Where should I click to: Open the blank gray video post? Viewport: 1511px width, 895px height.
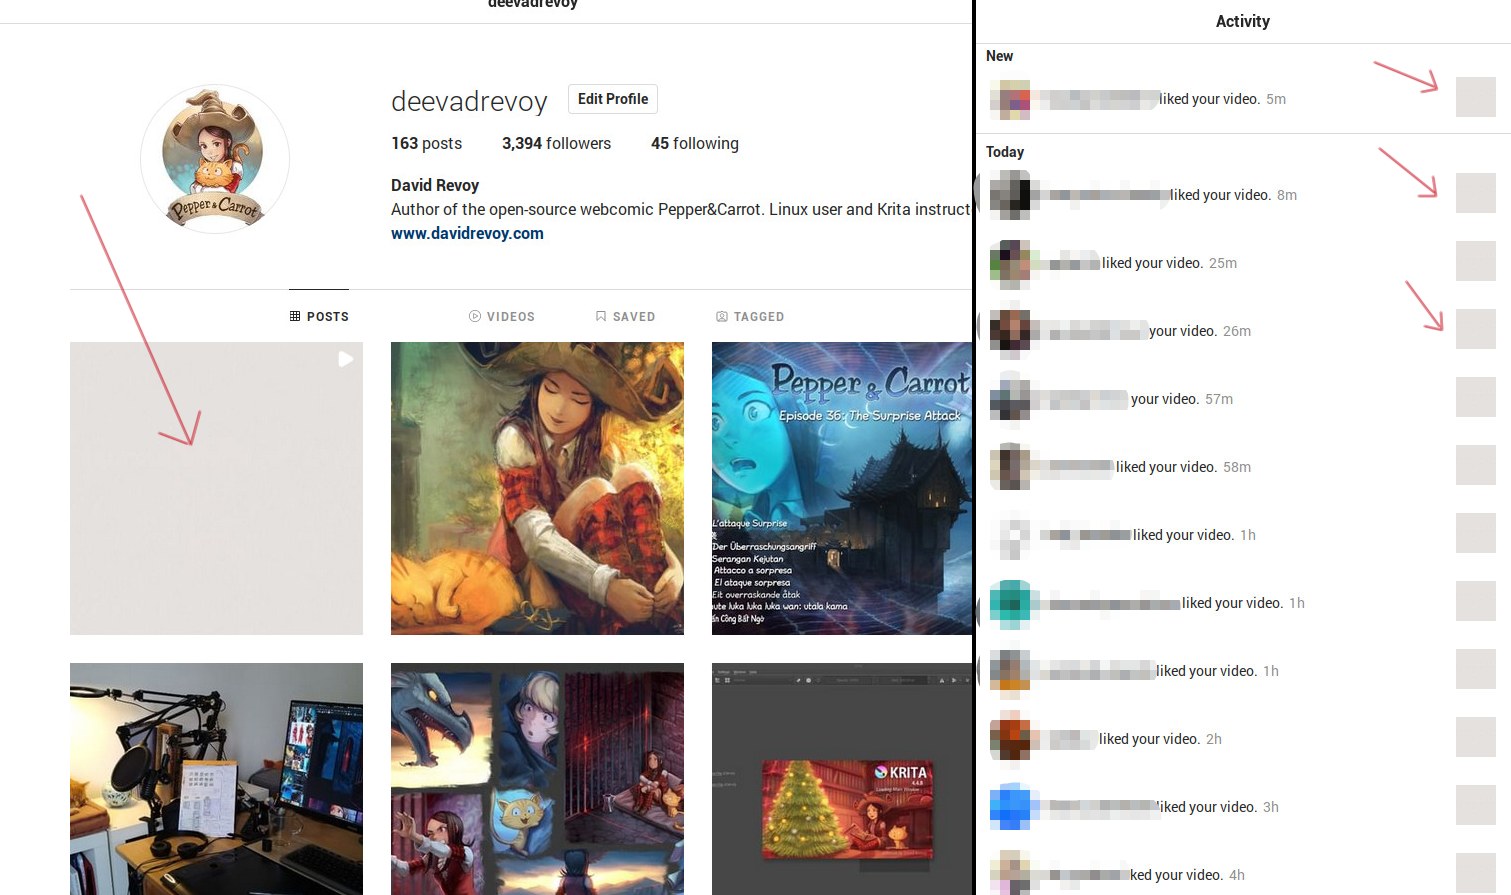(x=216, y=488)
